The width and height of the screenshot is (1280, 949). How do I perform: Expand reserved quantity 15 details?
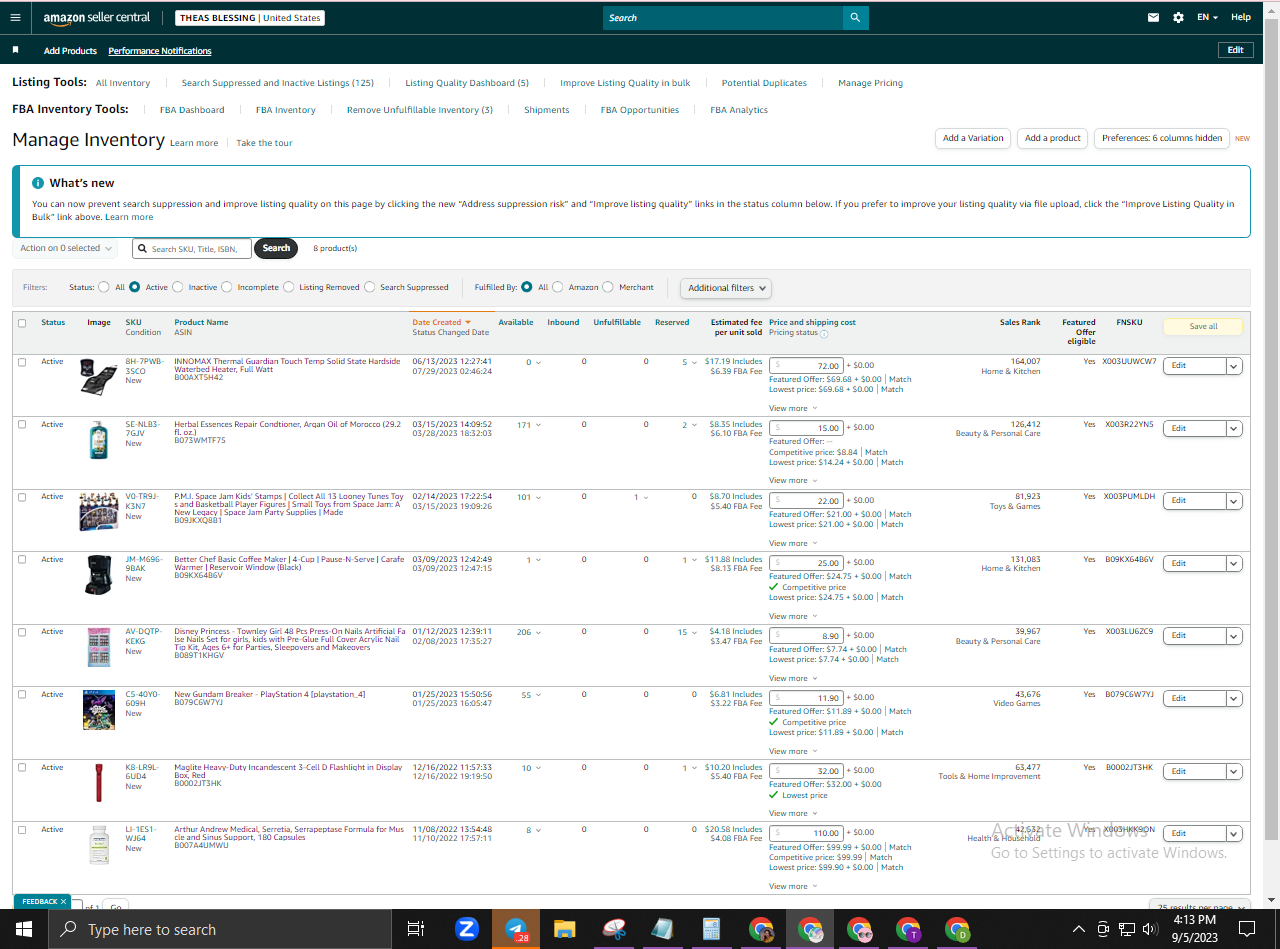tap(687, 632)
